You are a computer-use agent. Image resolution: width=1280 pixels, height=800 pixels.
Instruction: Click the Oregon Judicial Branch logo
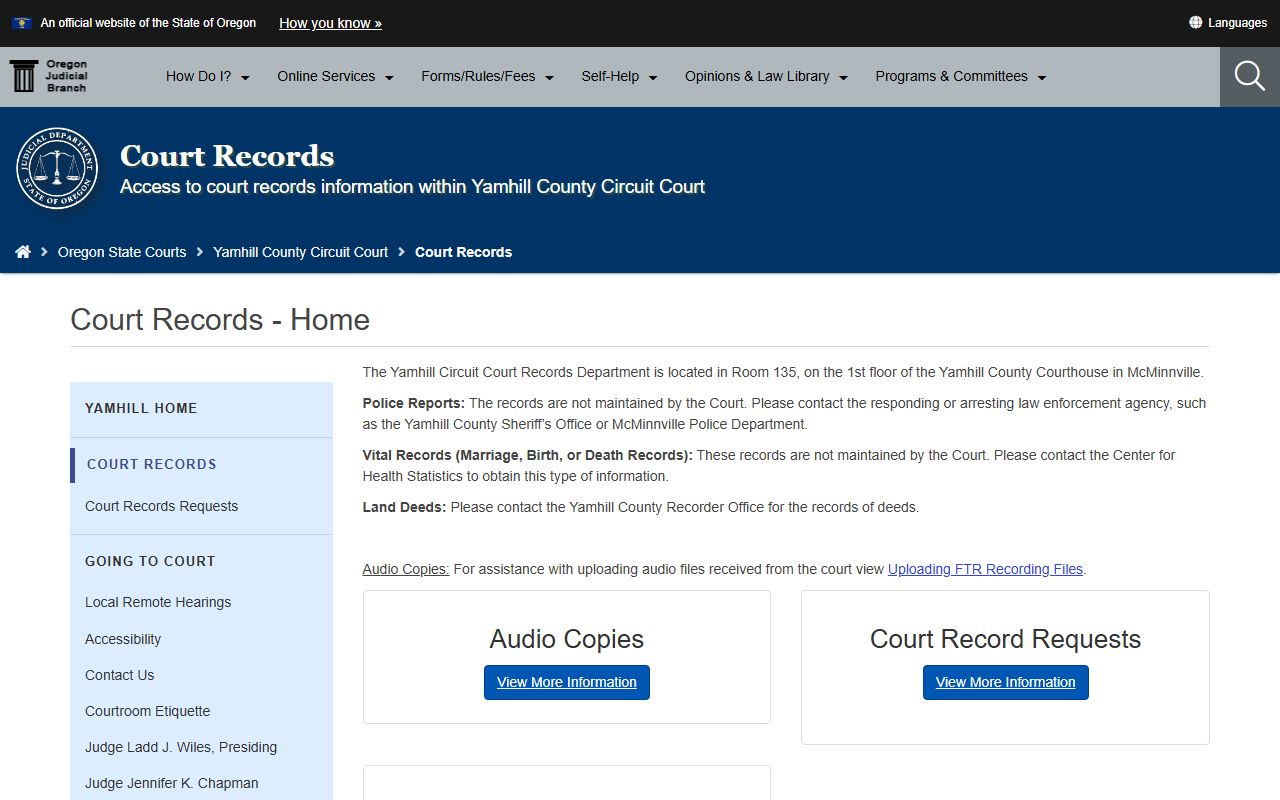[49, 76]
